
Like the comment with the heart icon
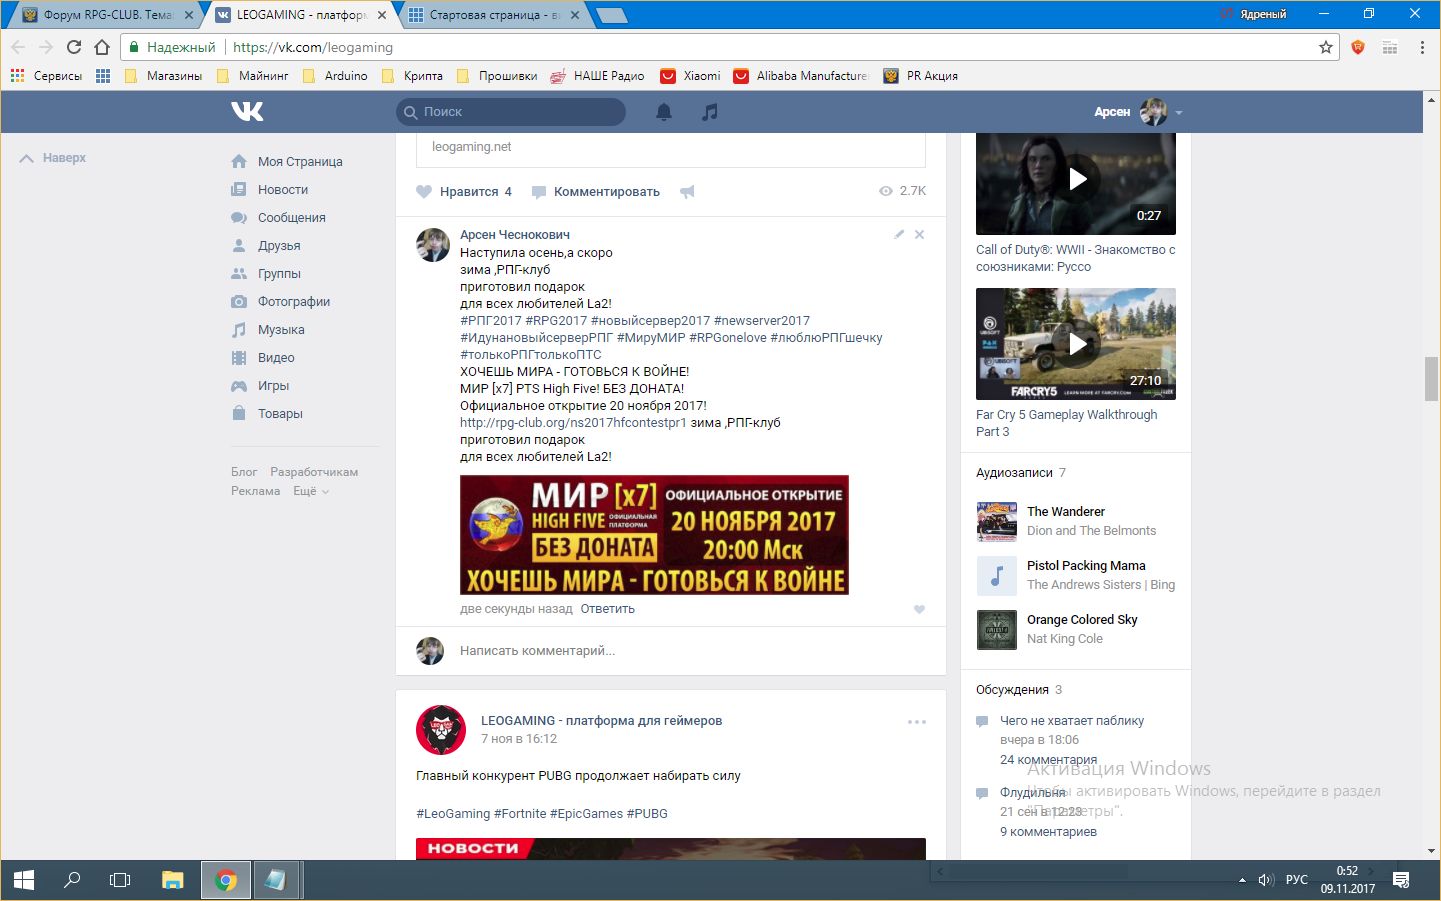pyautogui.click(x=919, y=609)
